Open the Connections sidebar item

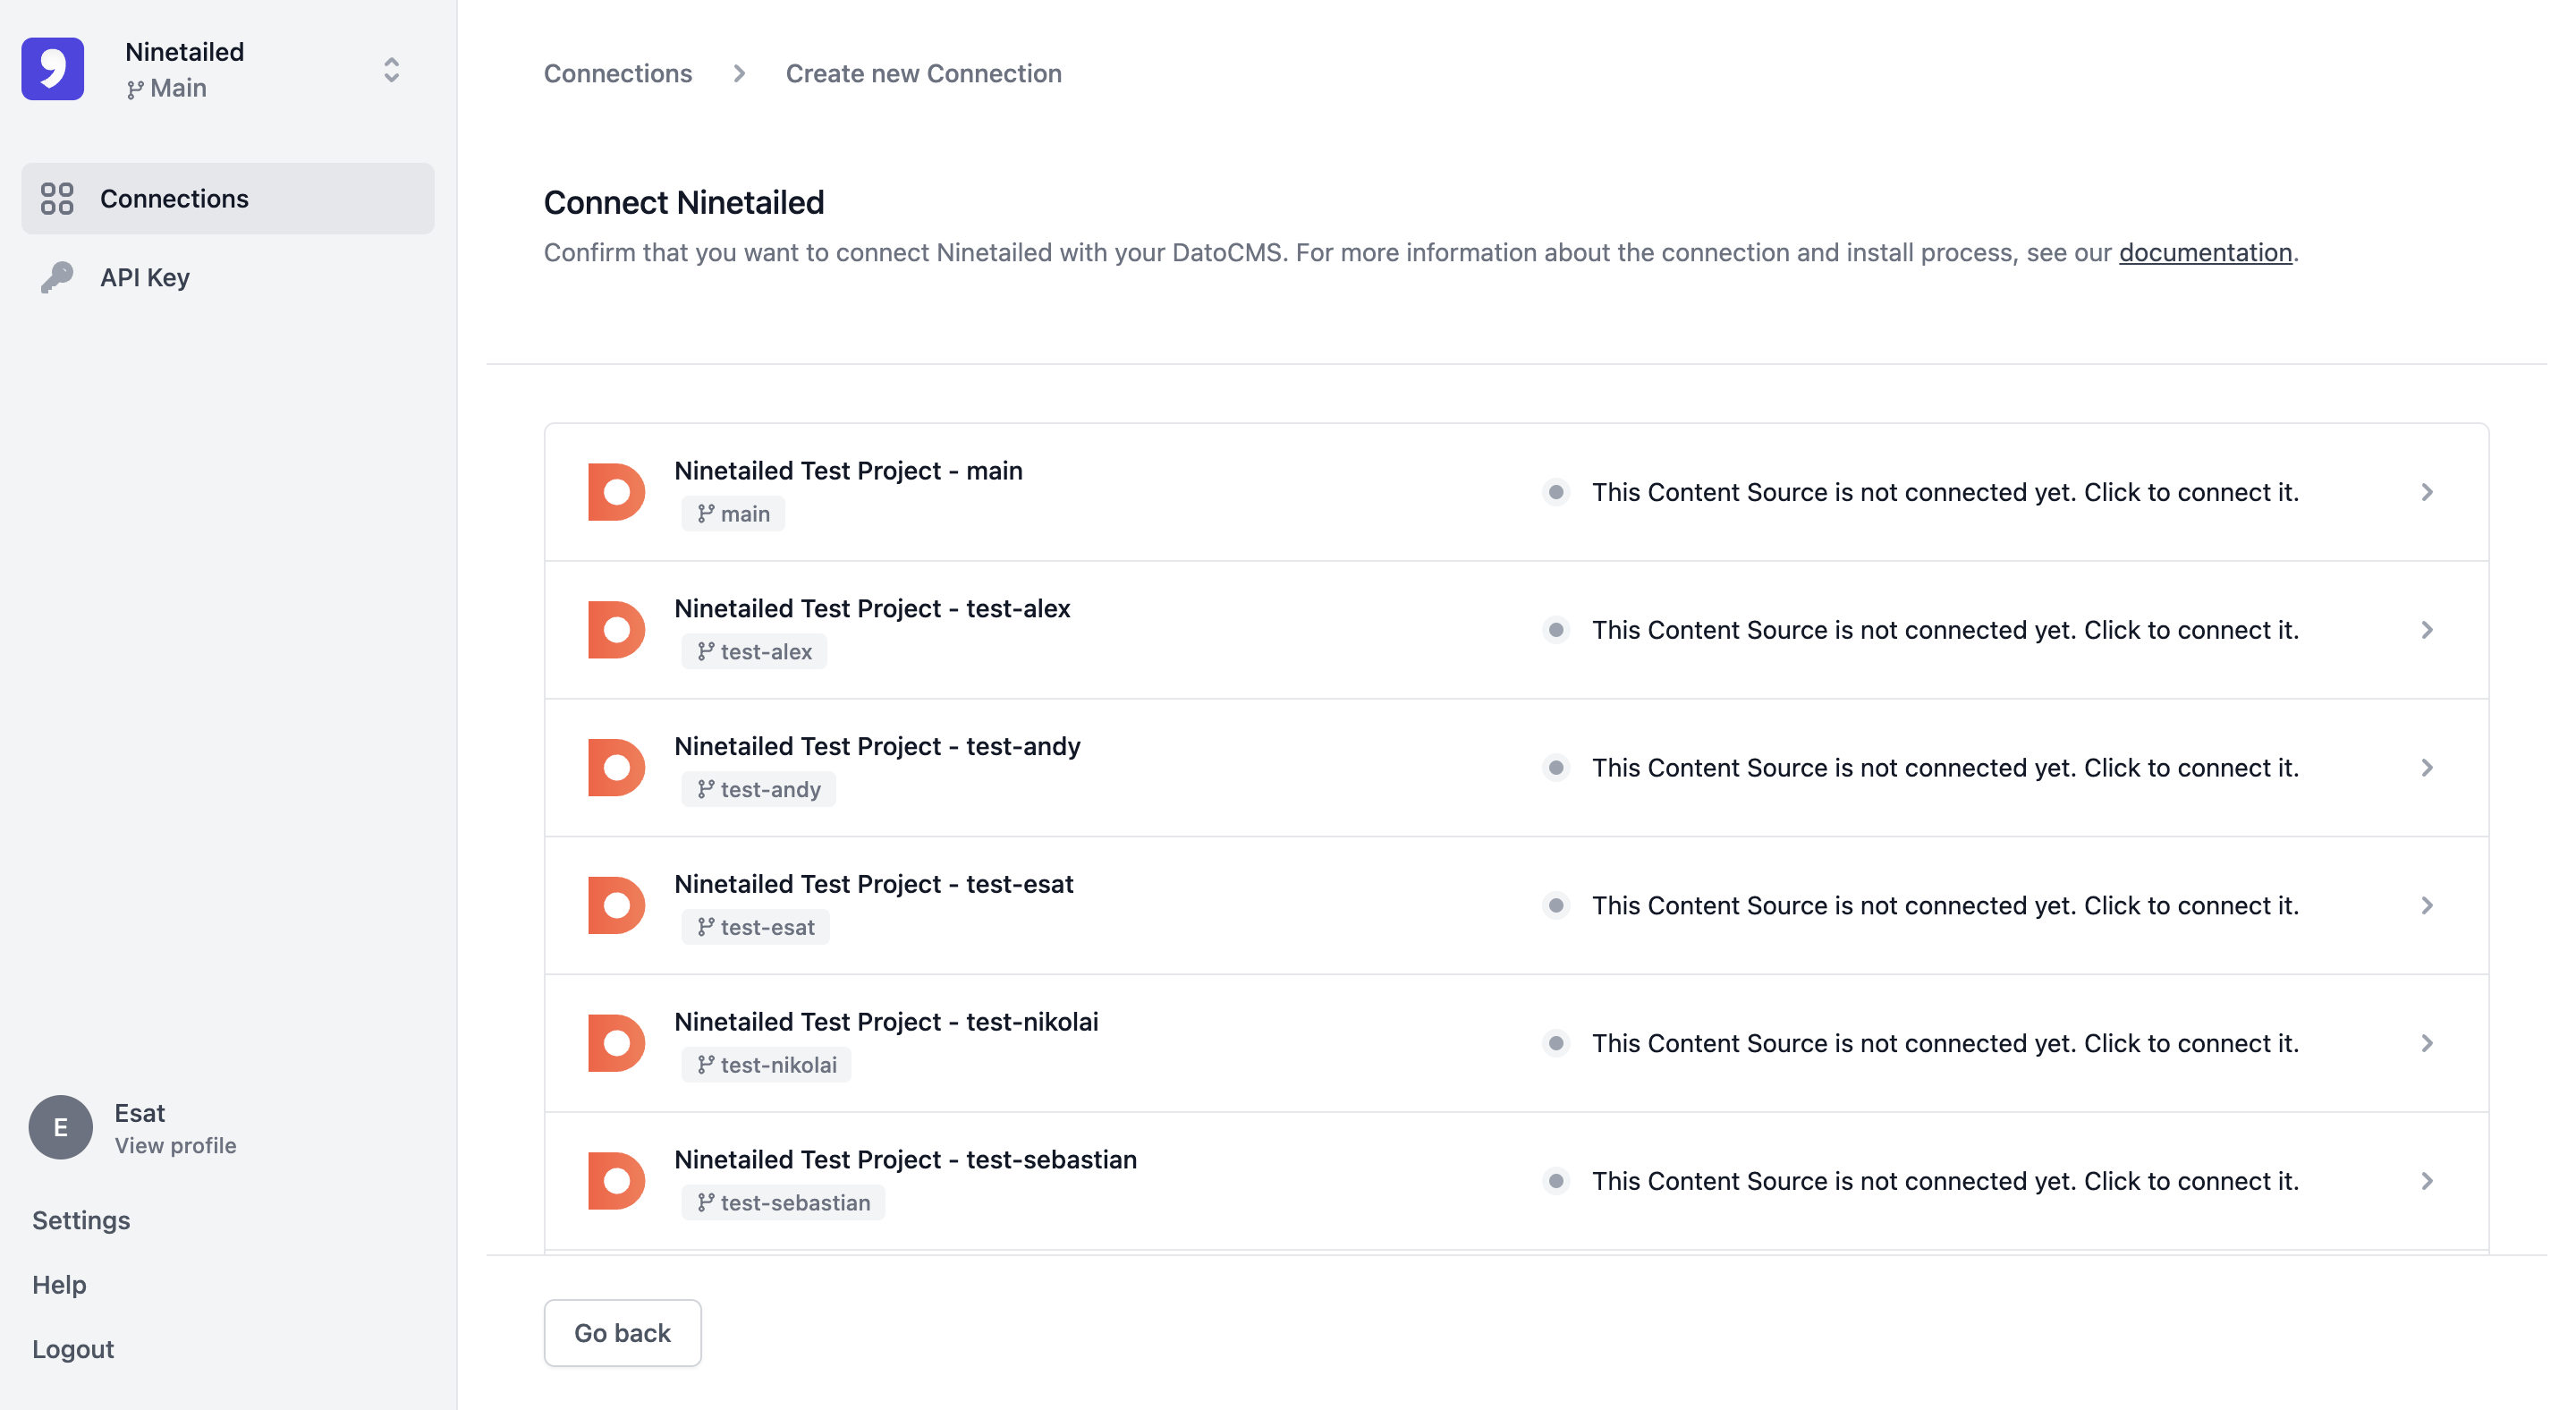click(228, 198)
